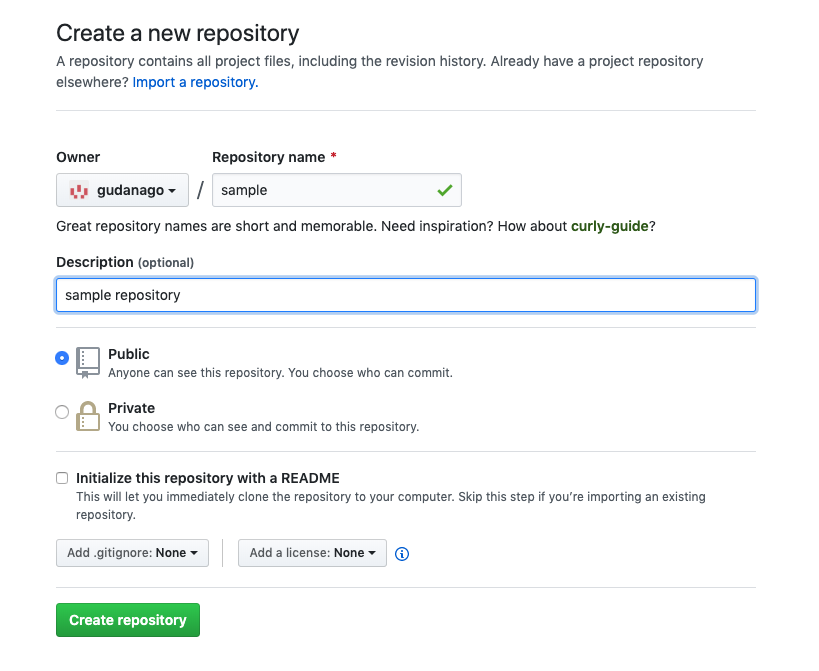The height and width of the screenshot is (671, 819).
Task: Expand the Add .gitignore dropdown
Action: coord(132,552)
